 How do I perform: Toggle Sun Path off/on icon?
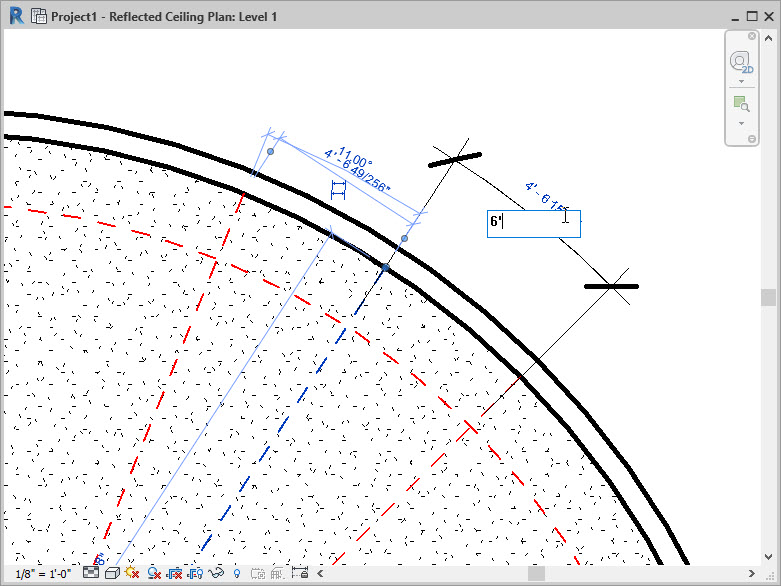132,573
